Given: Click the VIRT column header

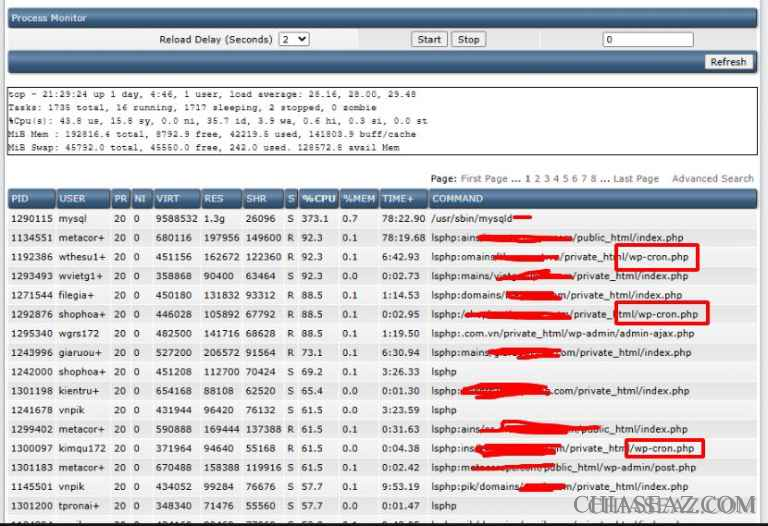Looking at the screenshot, I should click(168, 199).
